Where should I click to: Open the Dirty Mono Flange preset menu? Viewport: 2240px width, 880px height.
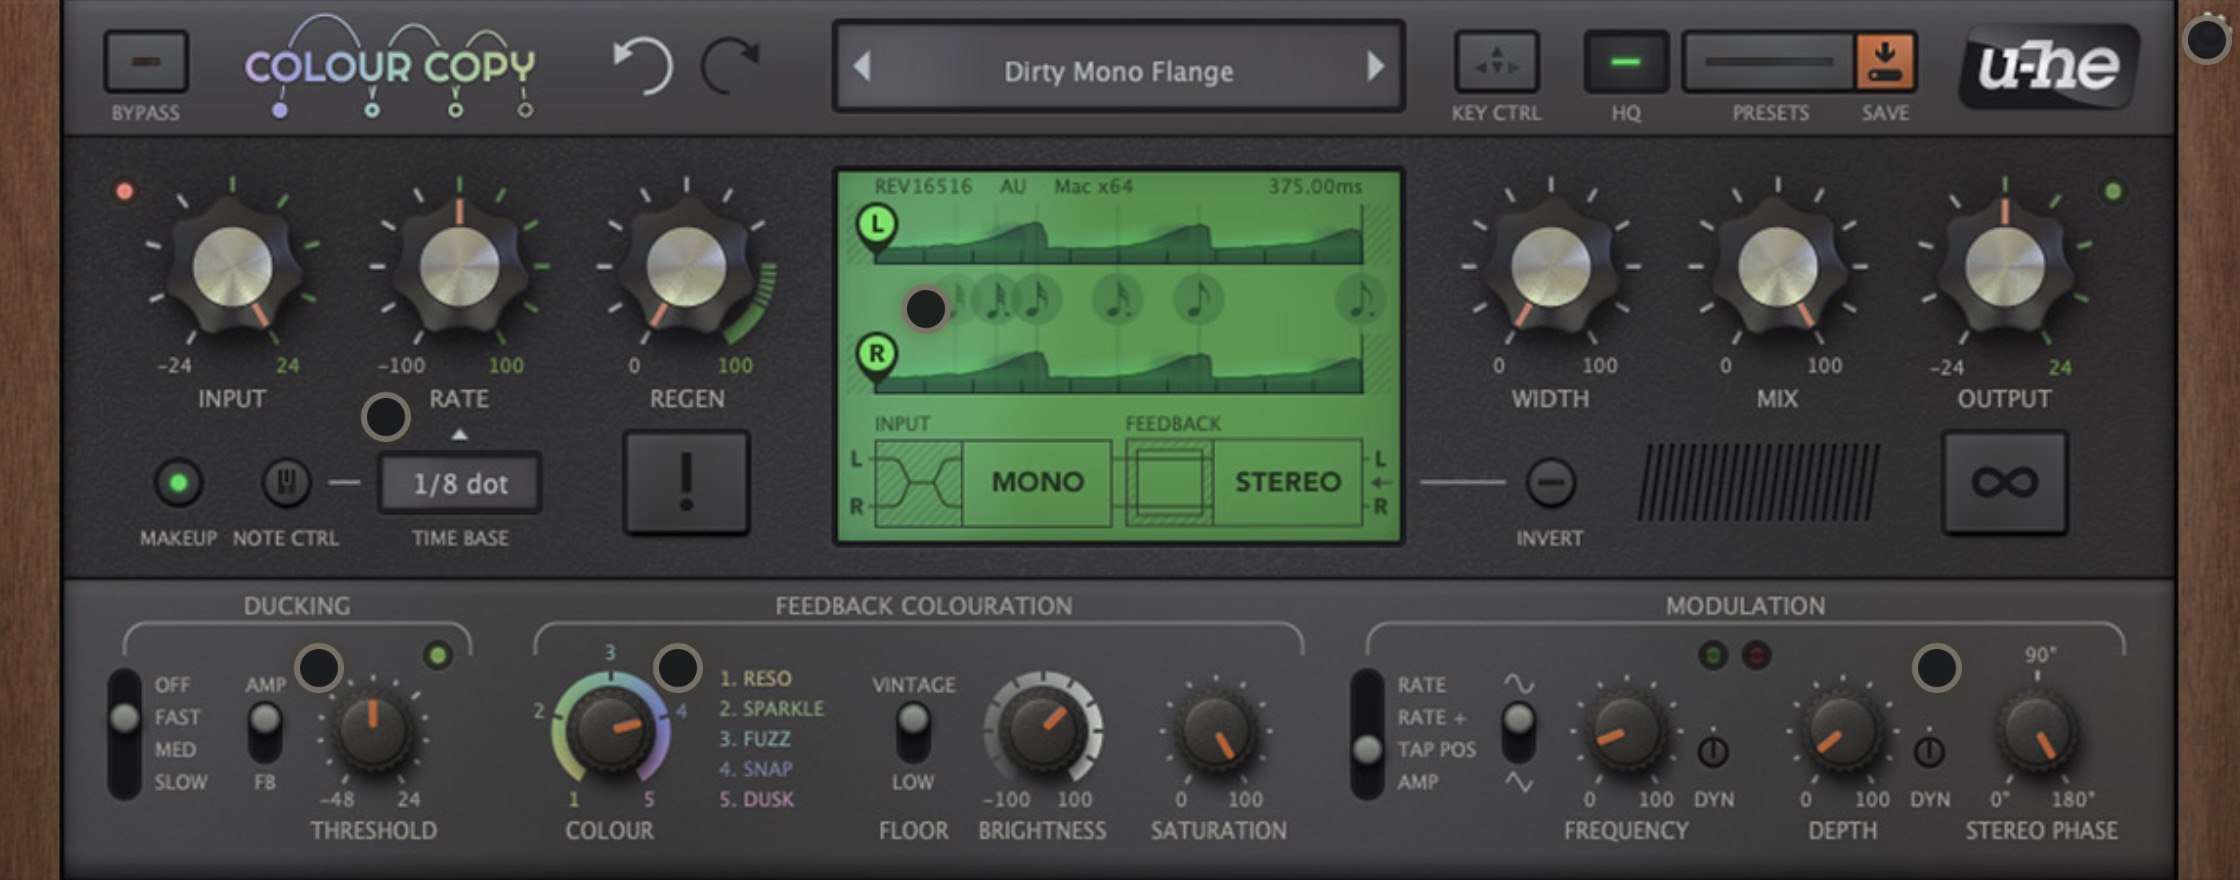click(x=1118, y=70)
